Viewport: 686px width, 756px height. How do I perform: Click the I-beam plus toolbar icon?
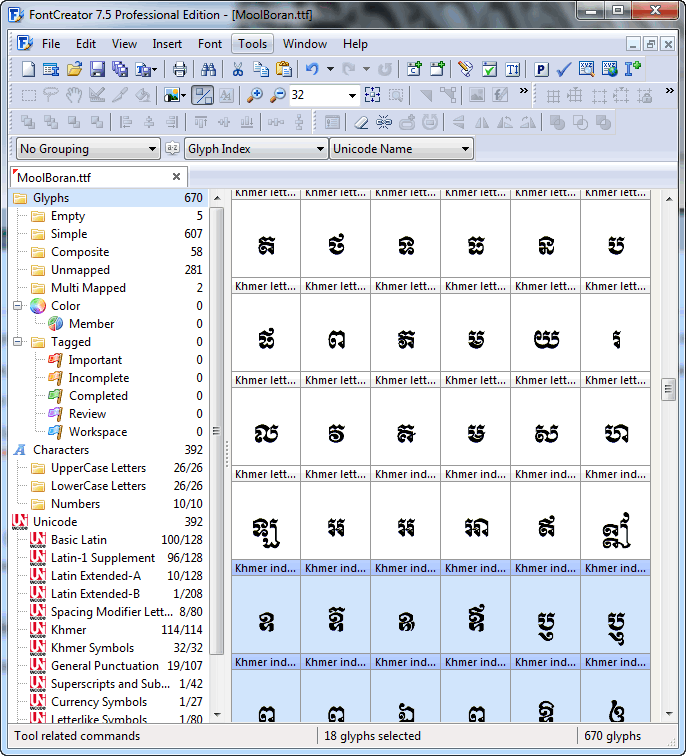(632, 69)
